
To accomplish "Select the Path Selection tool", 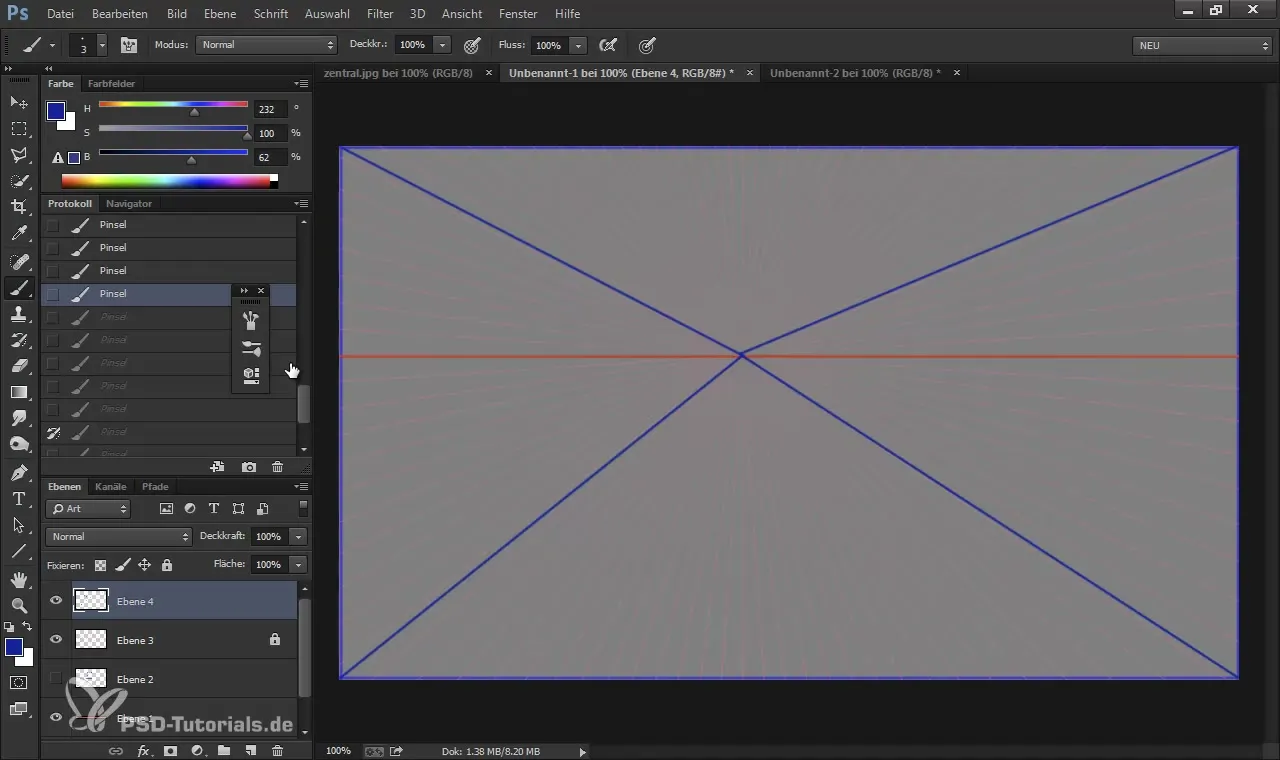I will [19, 524].
